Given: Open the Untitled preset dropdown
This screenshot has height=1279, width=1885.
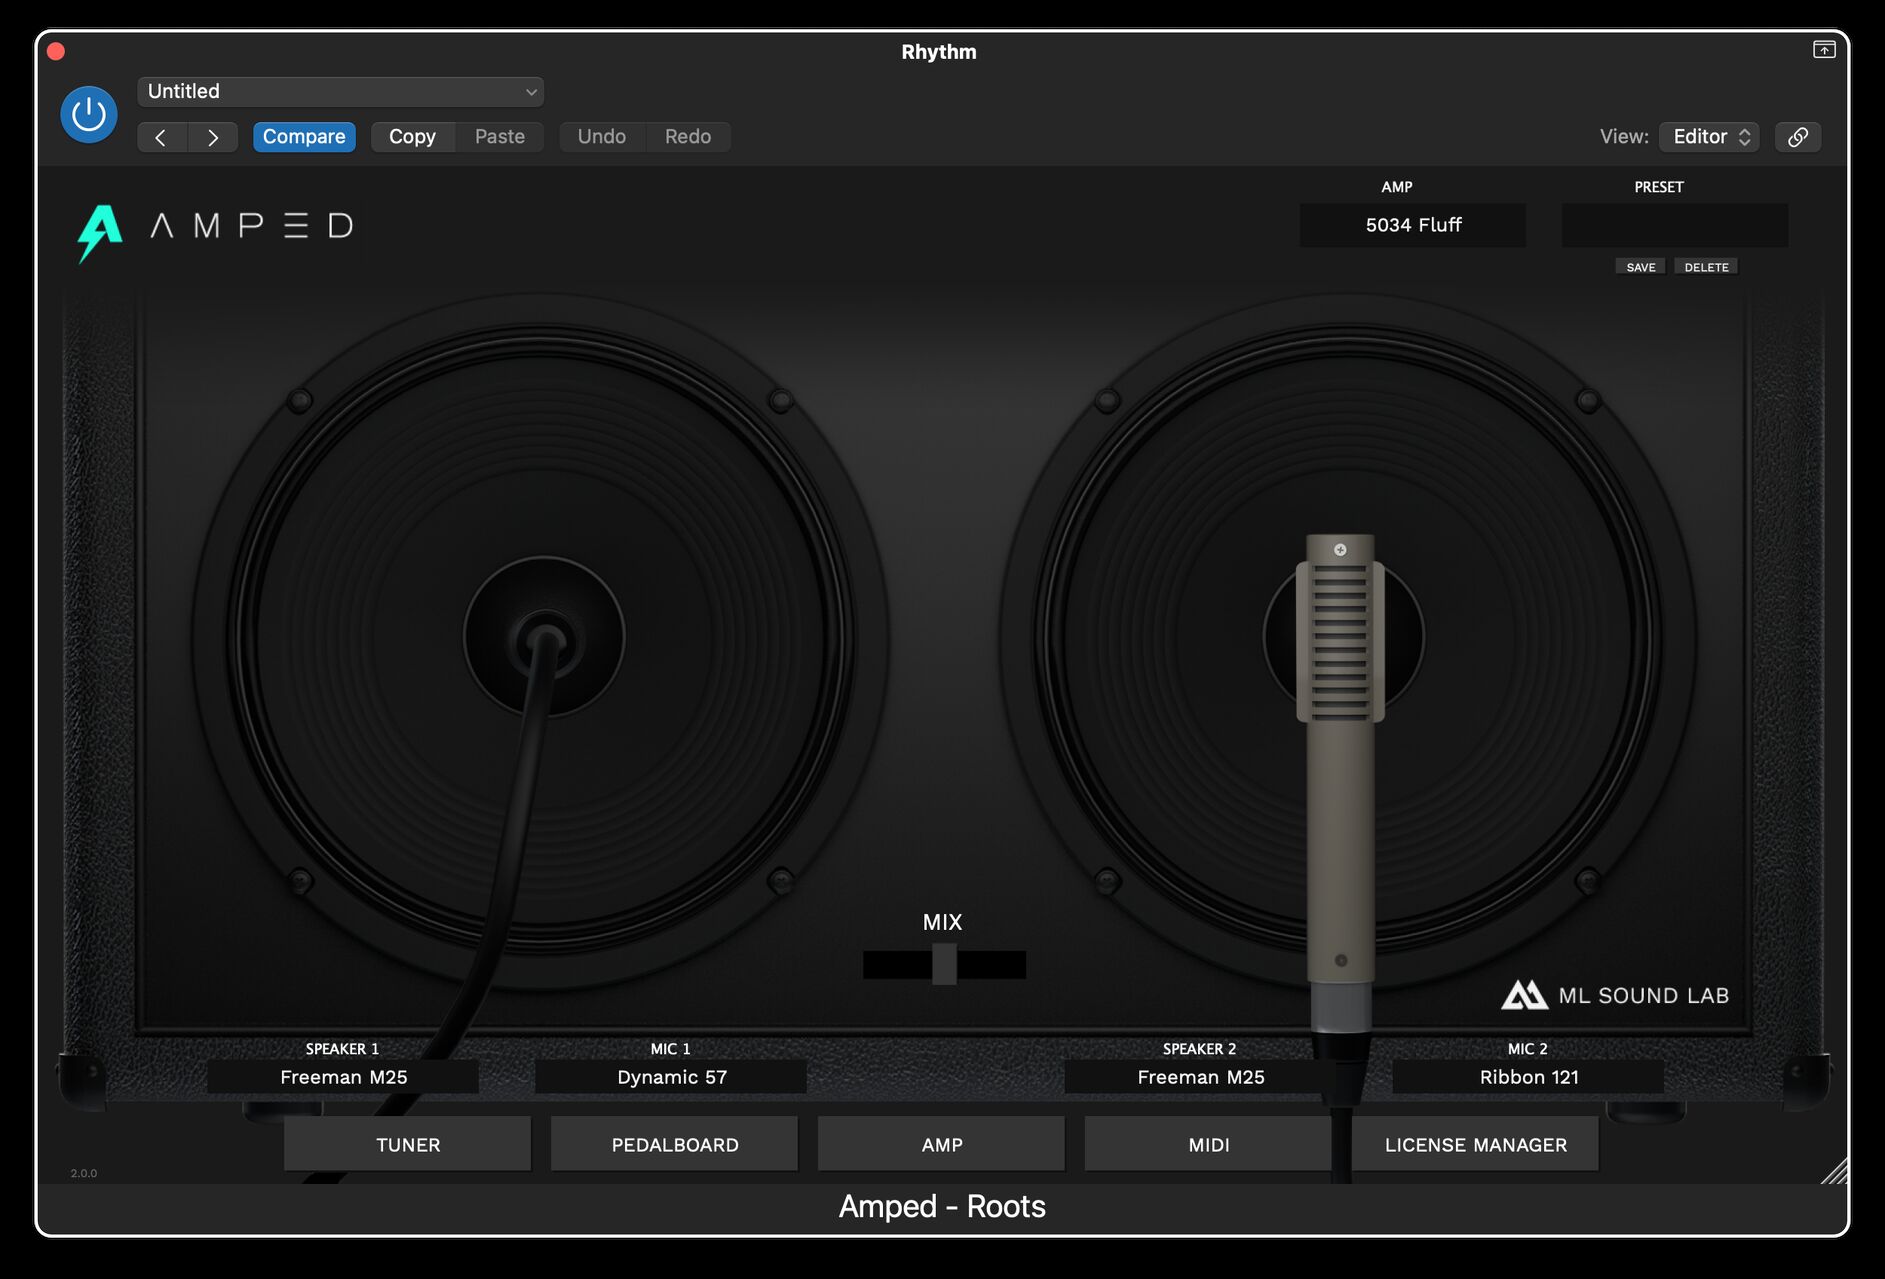Looking at the screenshot, I should [x=340, y=91].
